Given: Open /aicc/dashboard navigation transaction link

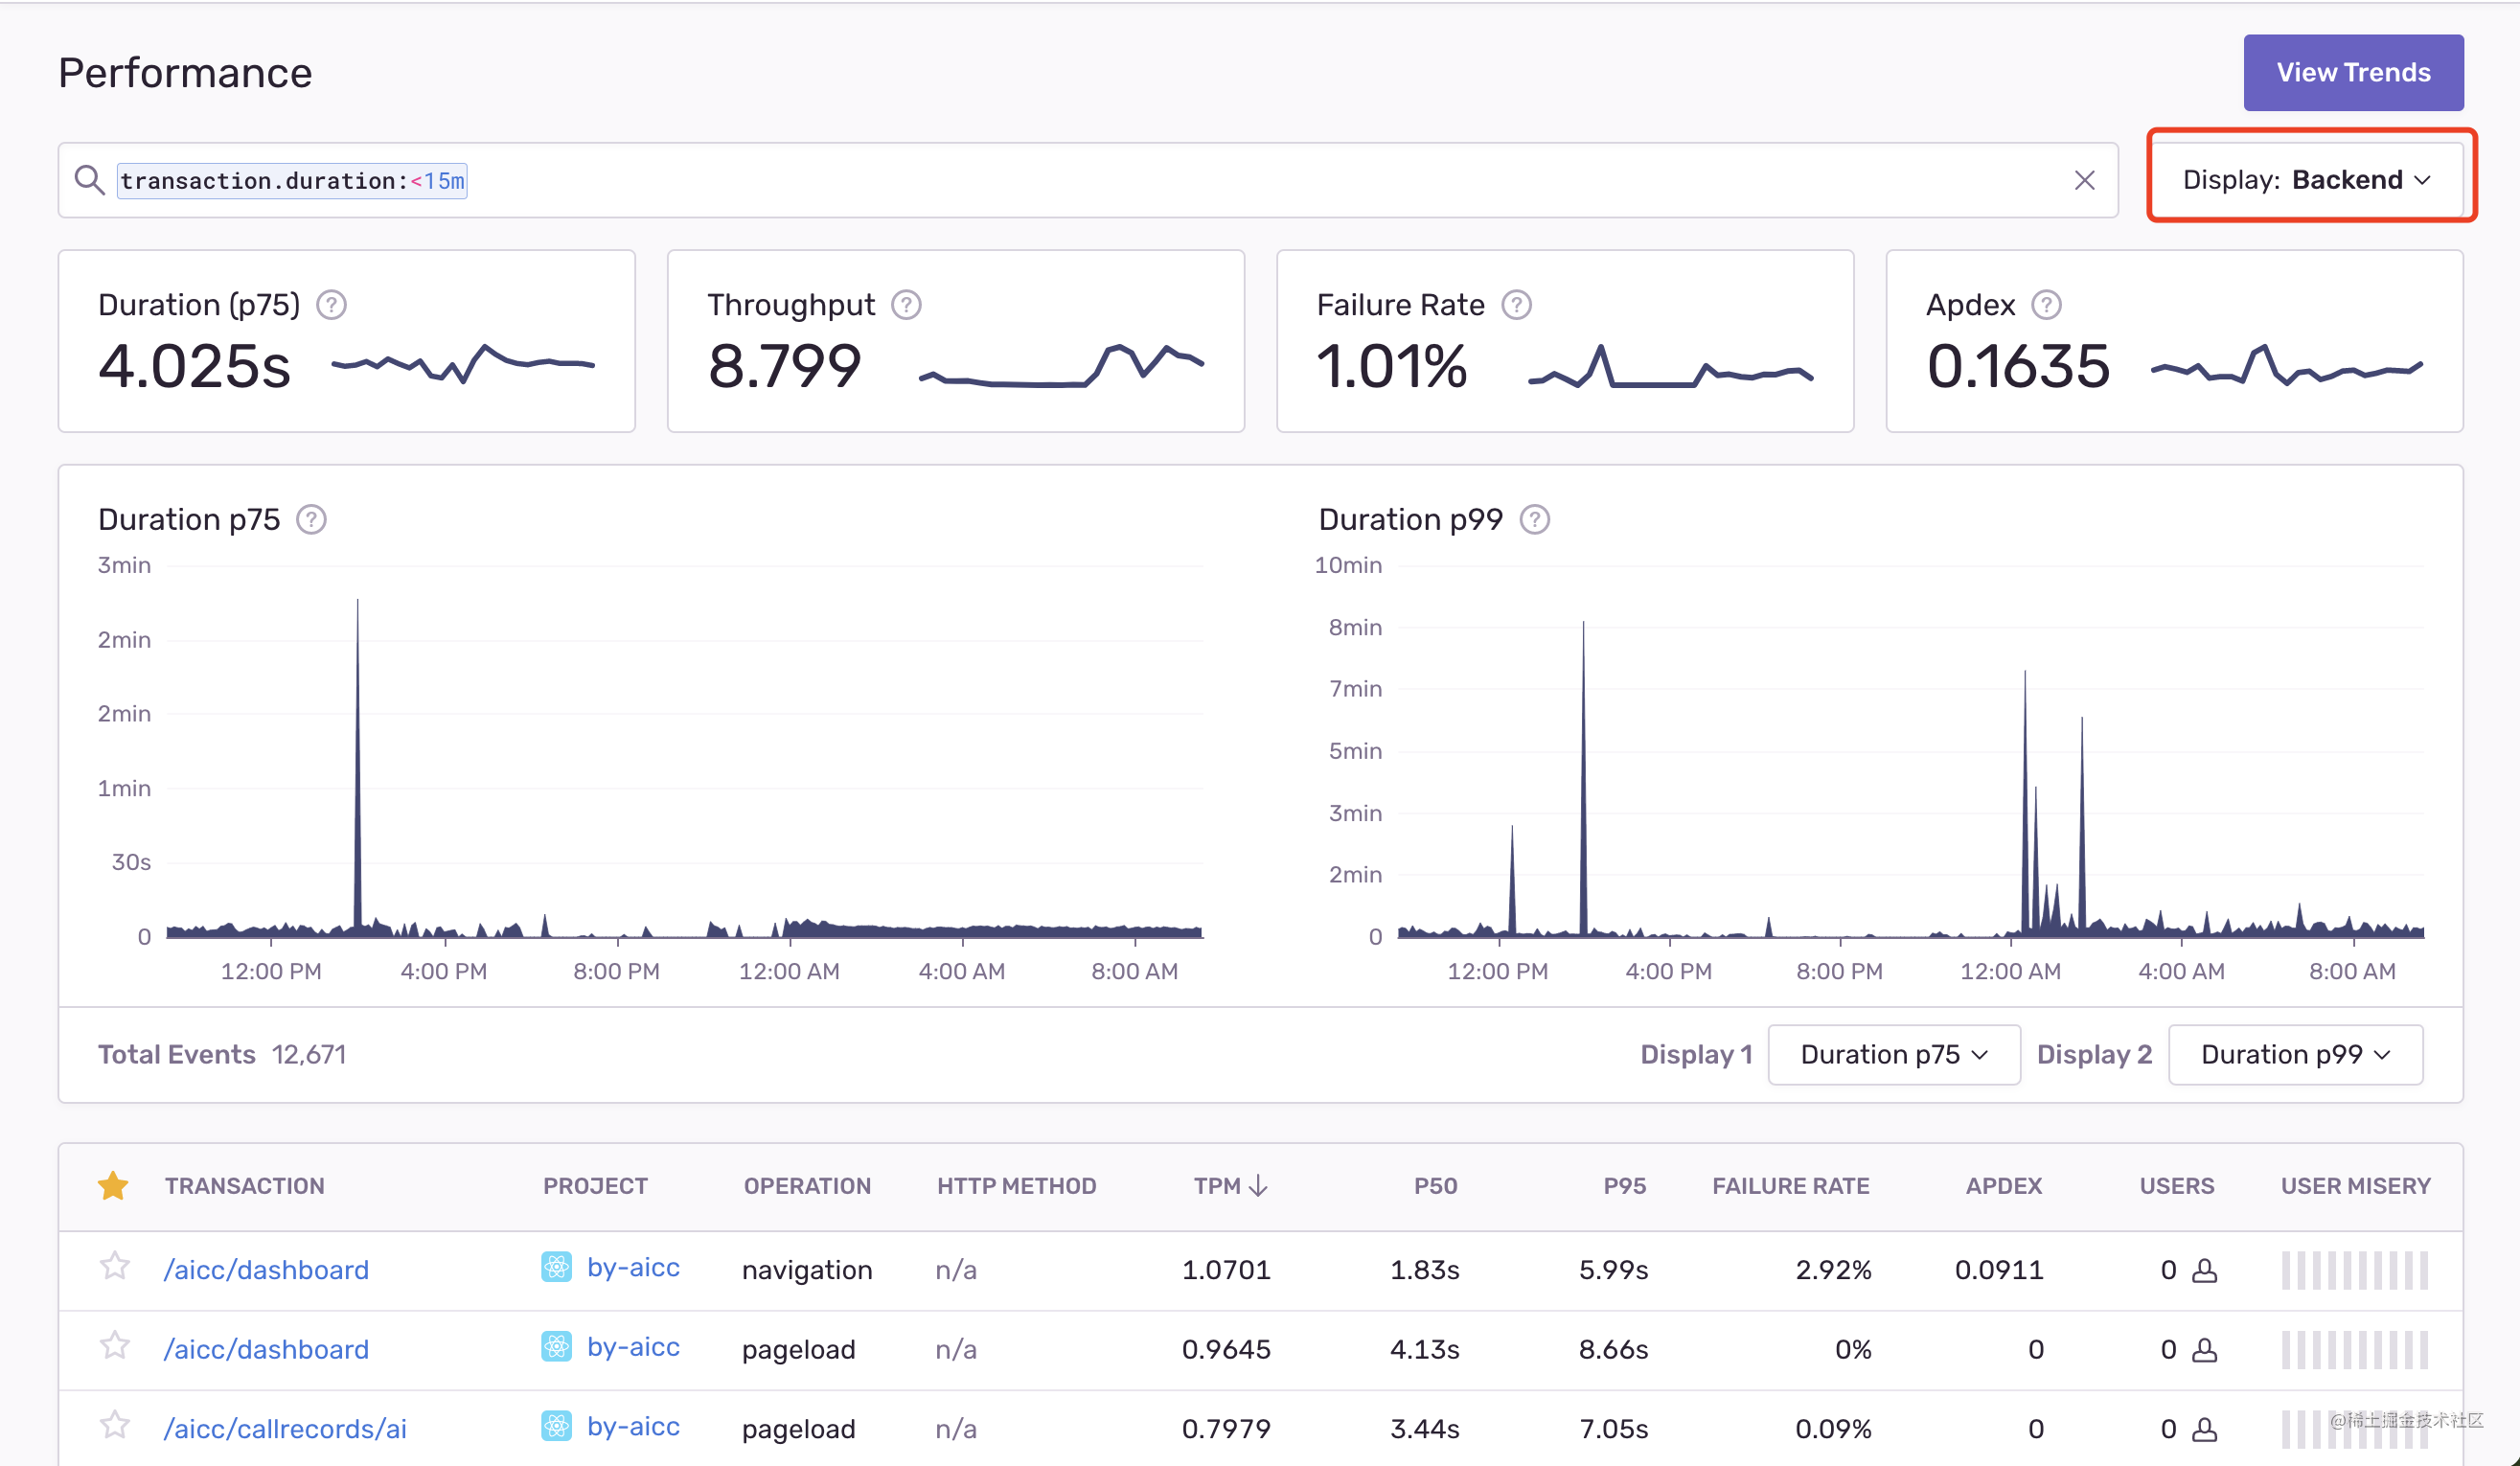Looking at the screenshot, I should (266, 1270).
